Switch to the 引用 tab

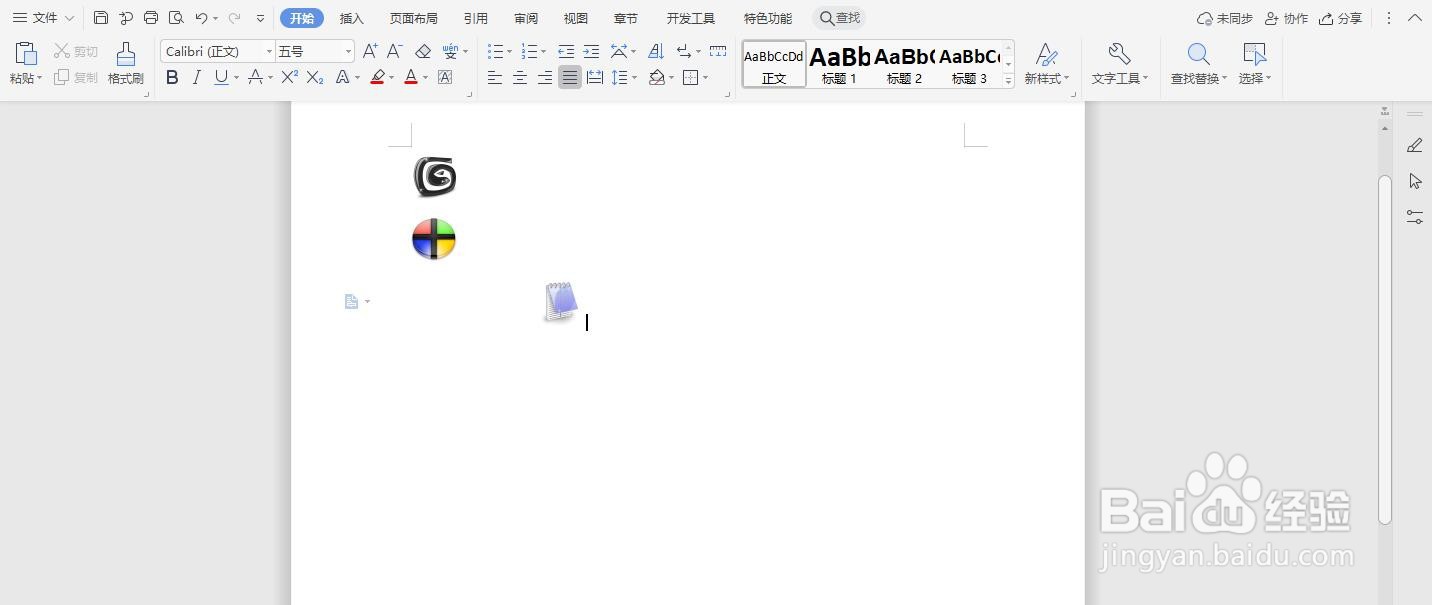point(476,18)
